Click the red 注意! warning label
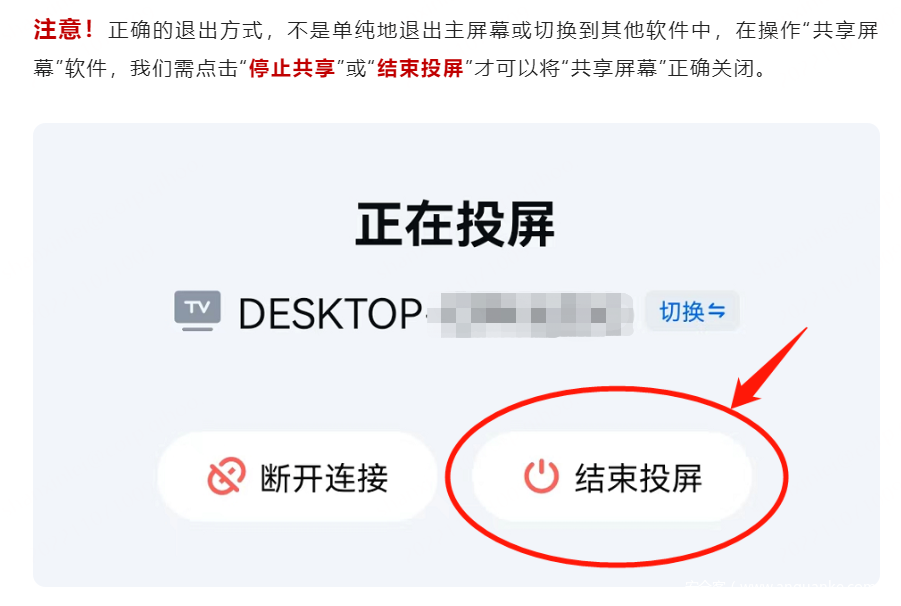 tap(64, 30)
